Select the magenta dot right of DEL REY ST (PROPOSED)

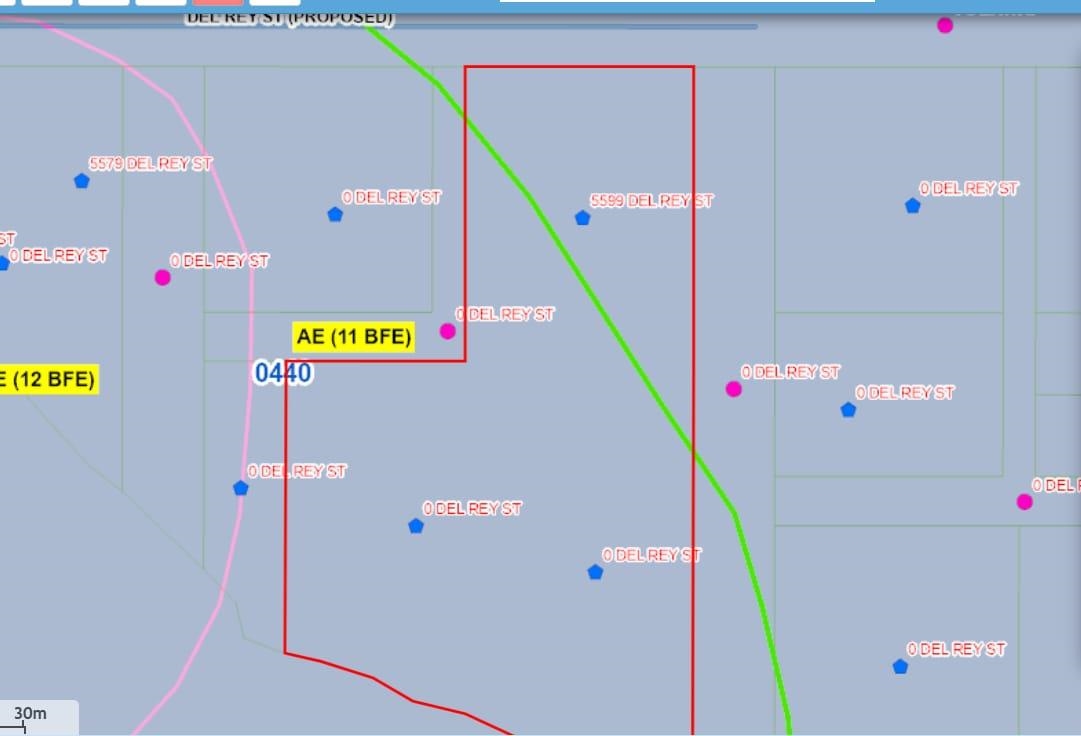point(944,25)
